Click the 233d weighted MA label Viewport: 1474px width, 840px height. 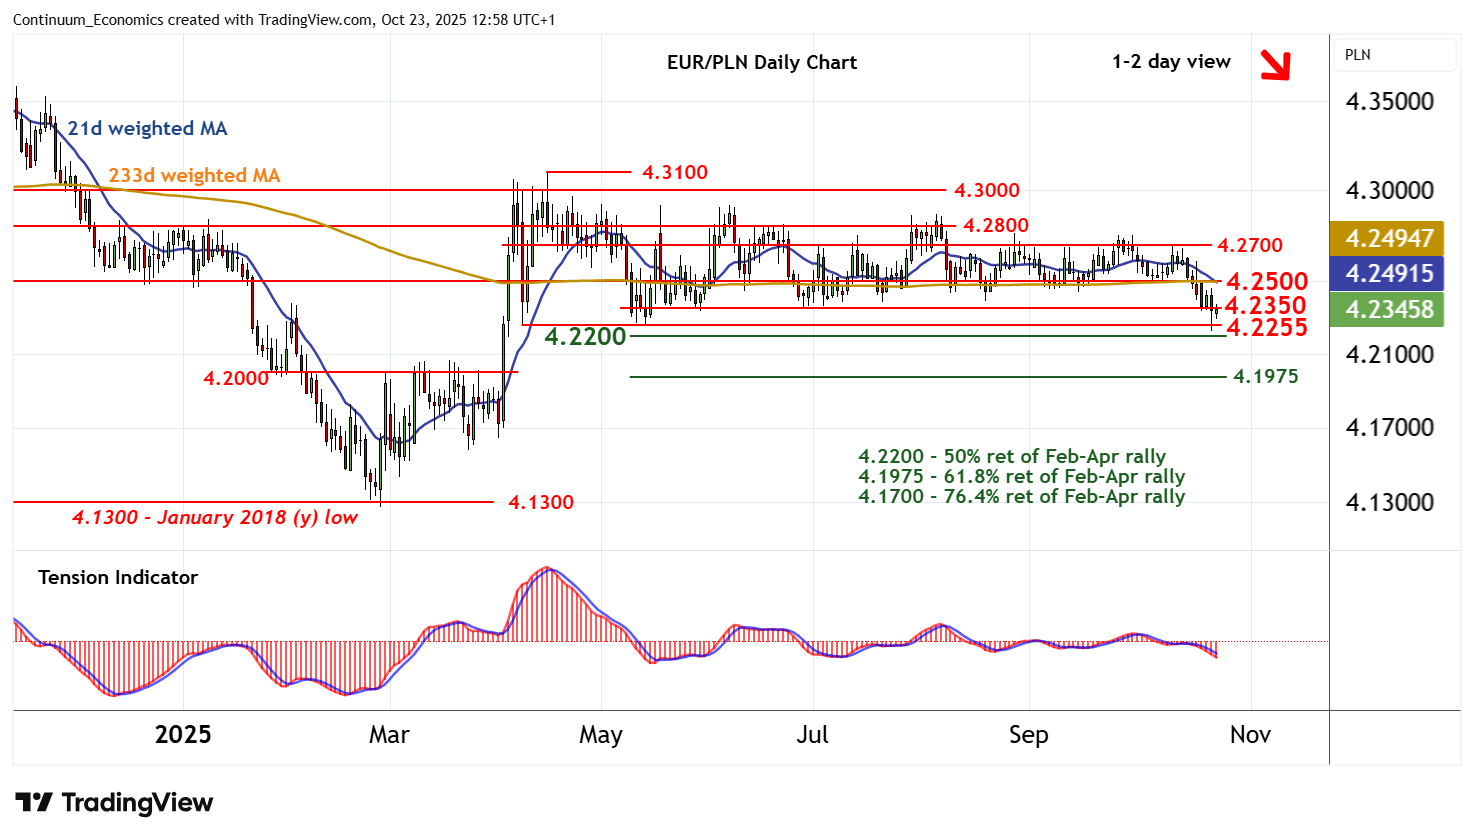pyautogui.click(x=194, y=175)
